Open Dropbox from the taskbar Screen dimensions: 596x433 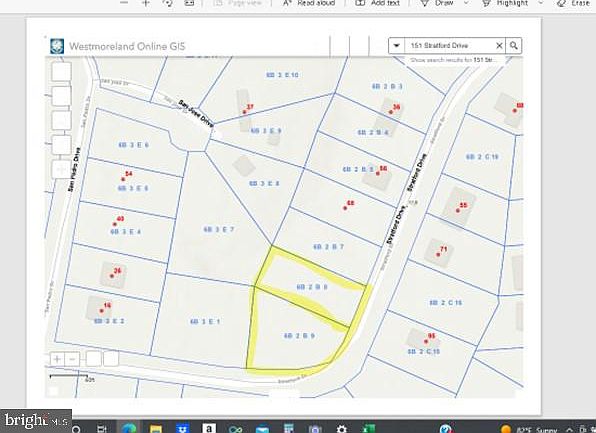coord(183,428)
